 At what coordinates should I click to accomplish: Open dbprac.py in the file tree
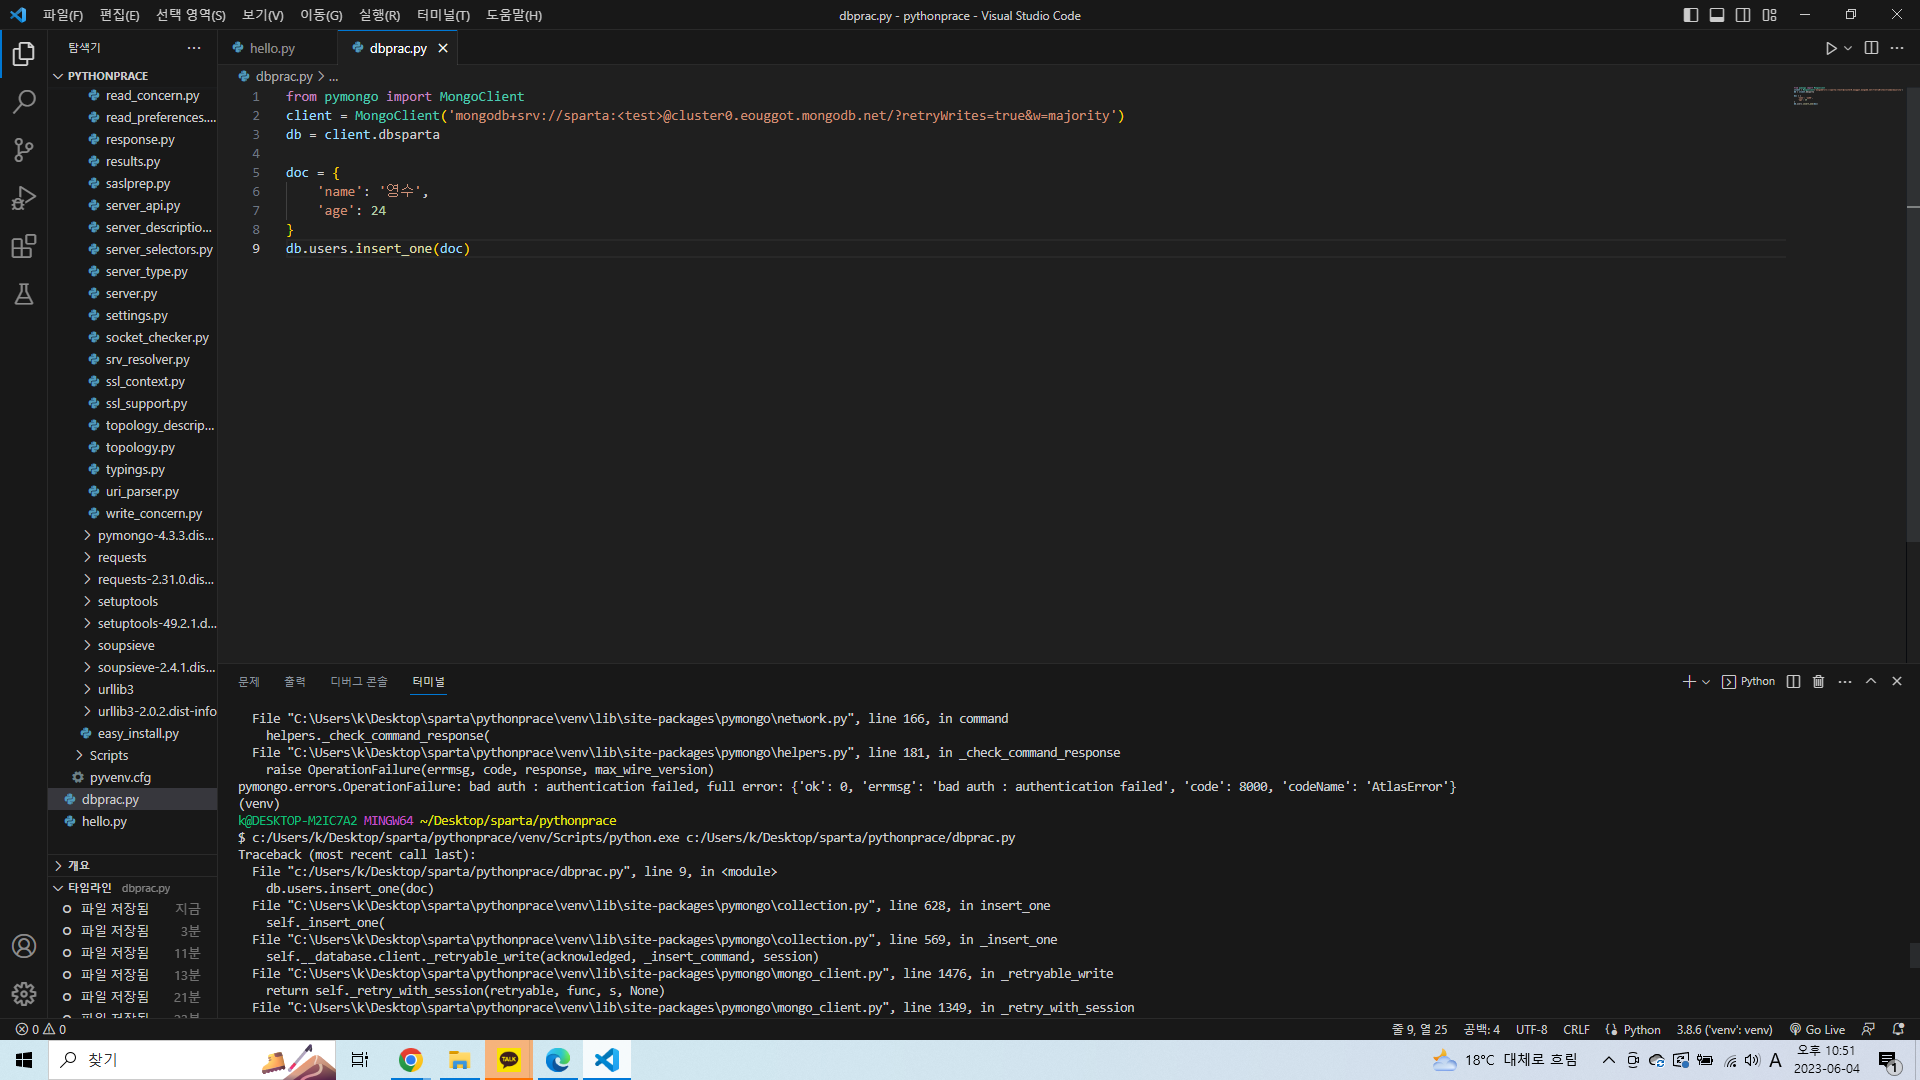click(x=133, y=800)
